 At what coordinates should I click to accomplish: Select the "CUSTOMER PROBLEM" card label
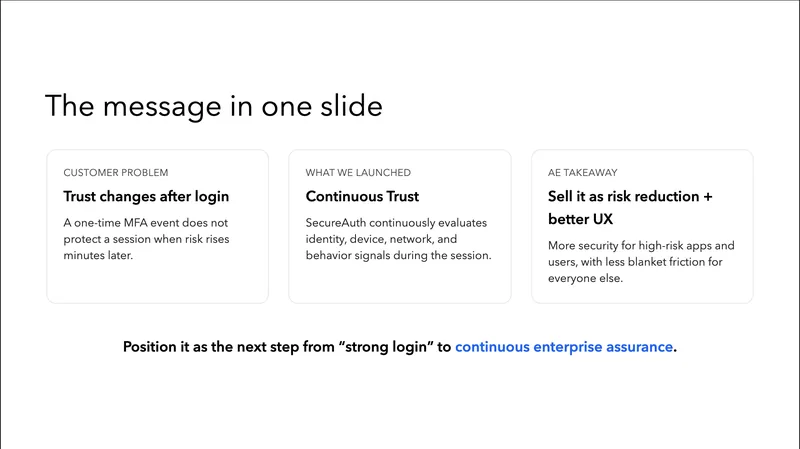116,173
